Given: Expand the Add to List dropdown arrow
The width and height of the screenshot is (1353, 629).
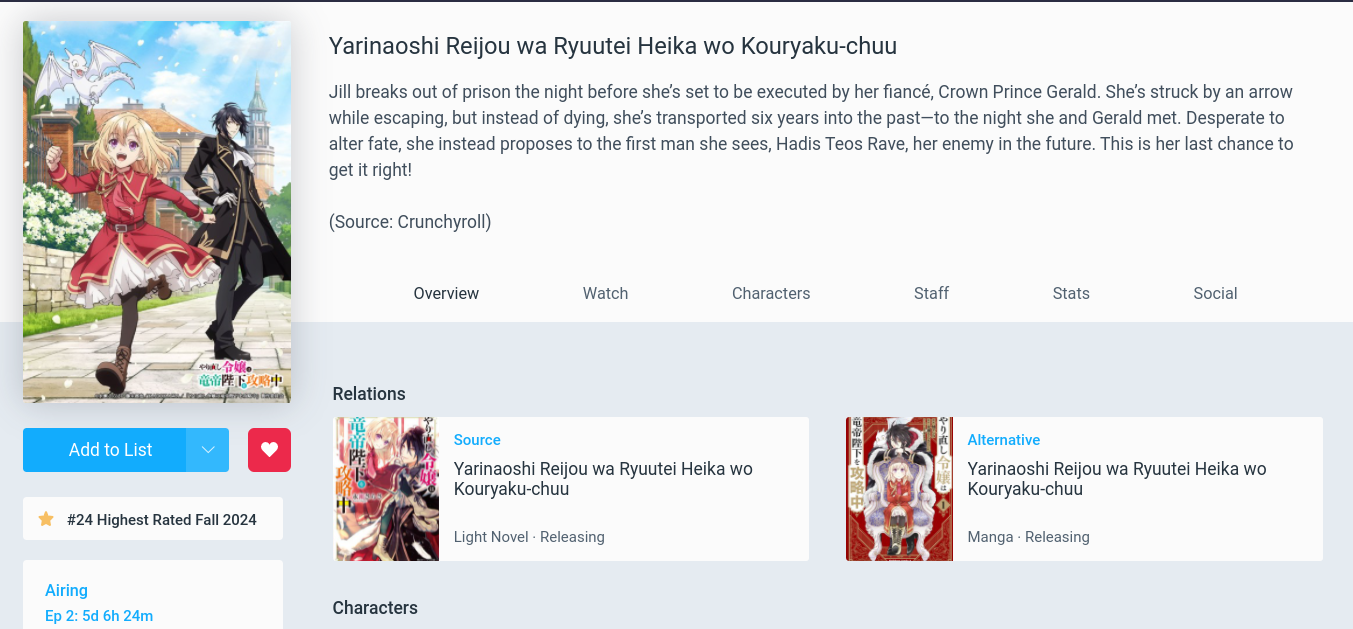Looking at the screenshot, I should (208, 450).
